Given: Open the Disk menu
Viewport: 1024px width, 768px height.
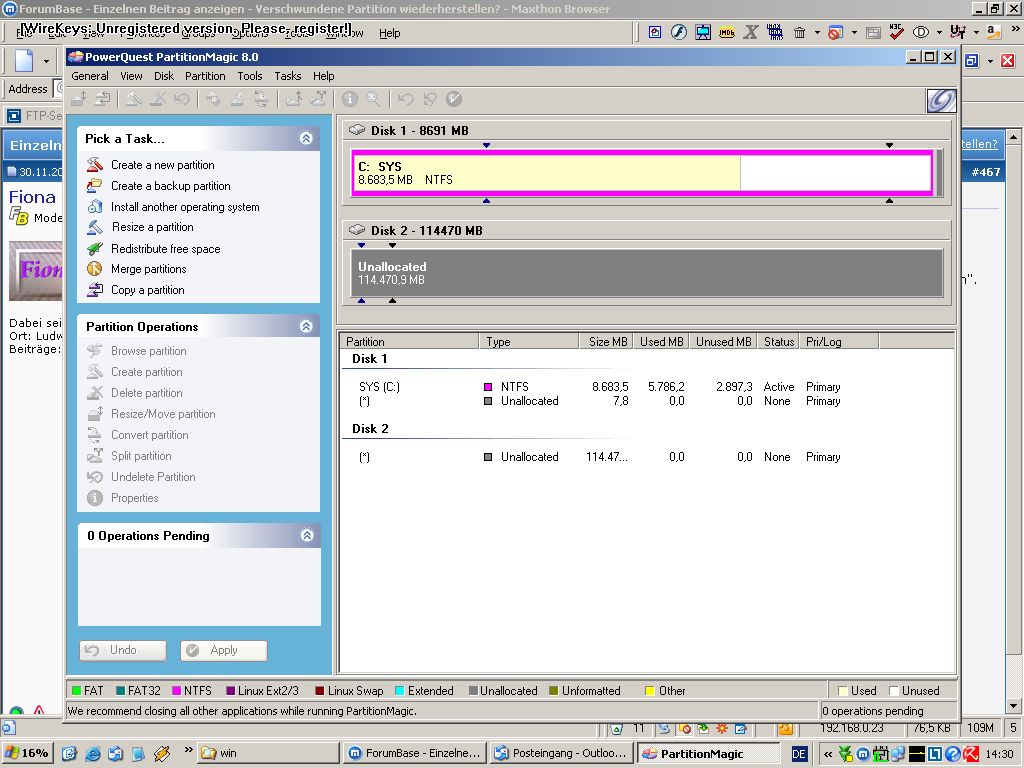Looking at the screenshot, I should 164,76.
